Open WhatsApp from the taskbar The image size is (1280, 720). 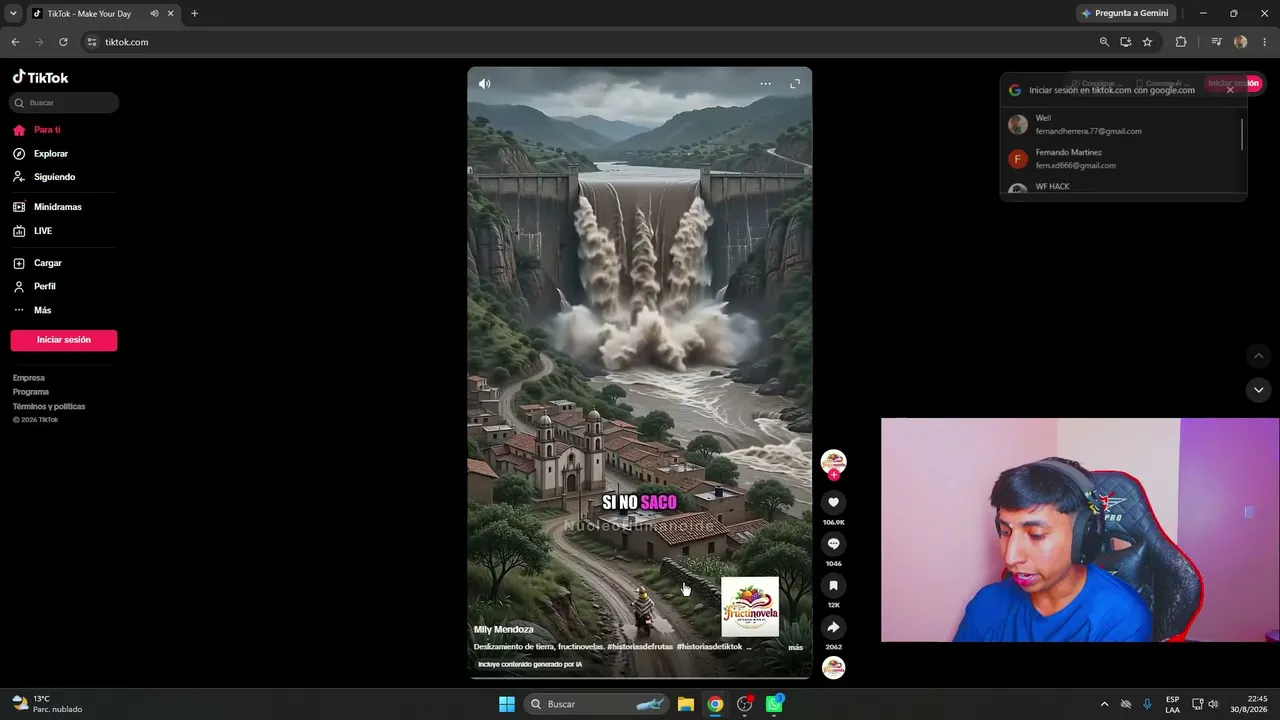tap(774, 704)
